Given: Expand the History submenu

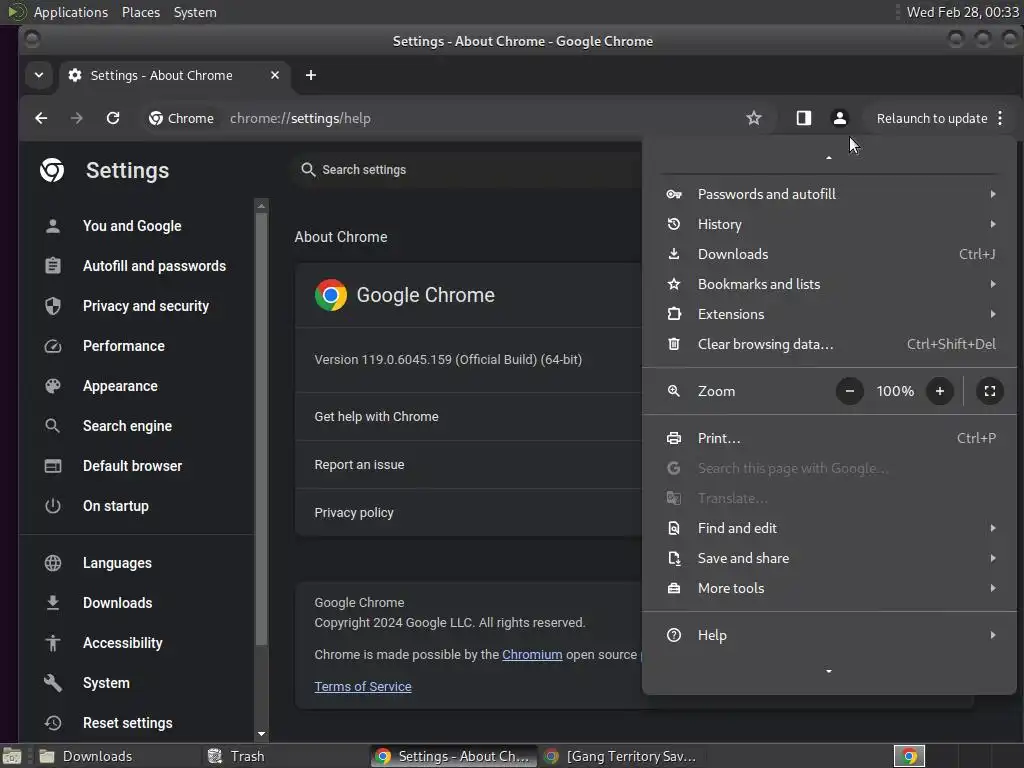Looking at the screenshot, I should point(829,224).
